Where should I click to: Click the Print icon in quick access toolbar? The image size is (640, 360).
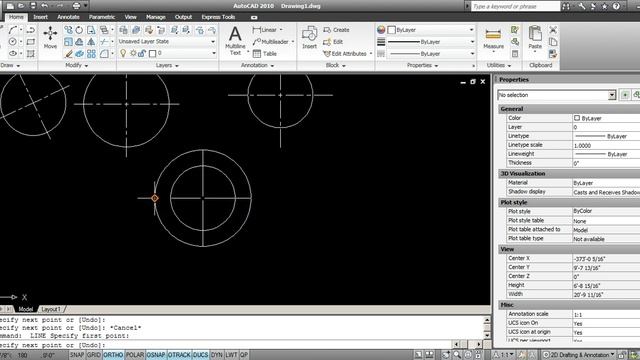pyautogui.click(x=76, y=6)
